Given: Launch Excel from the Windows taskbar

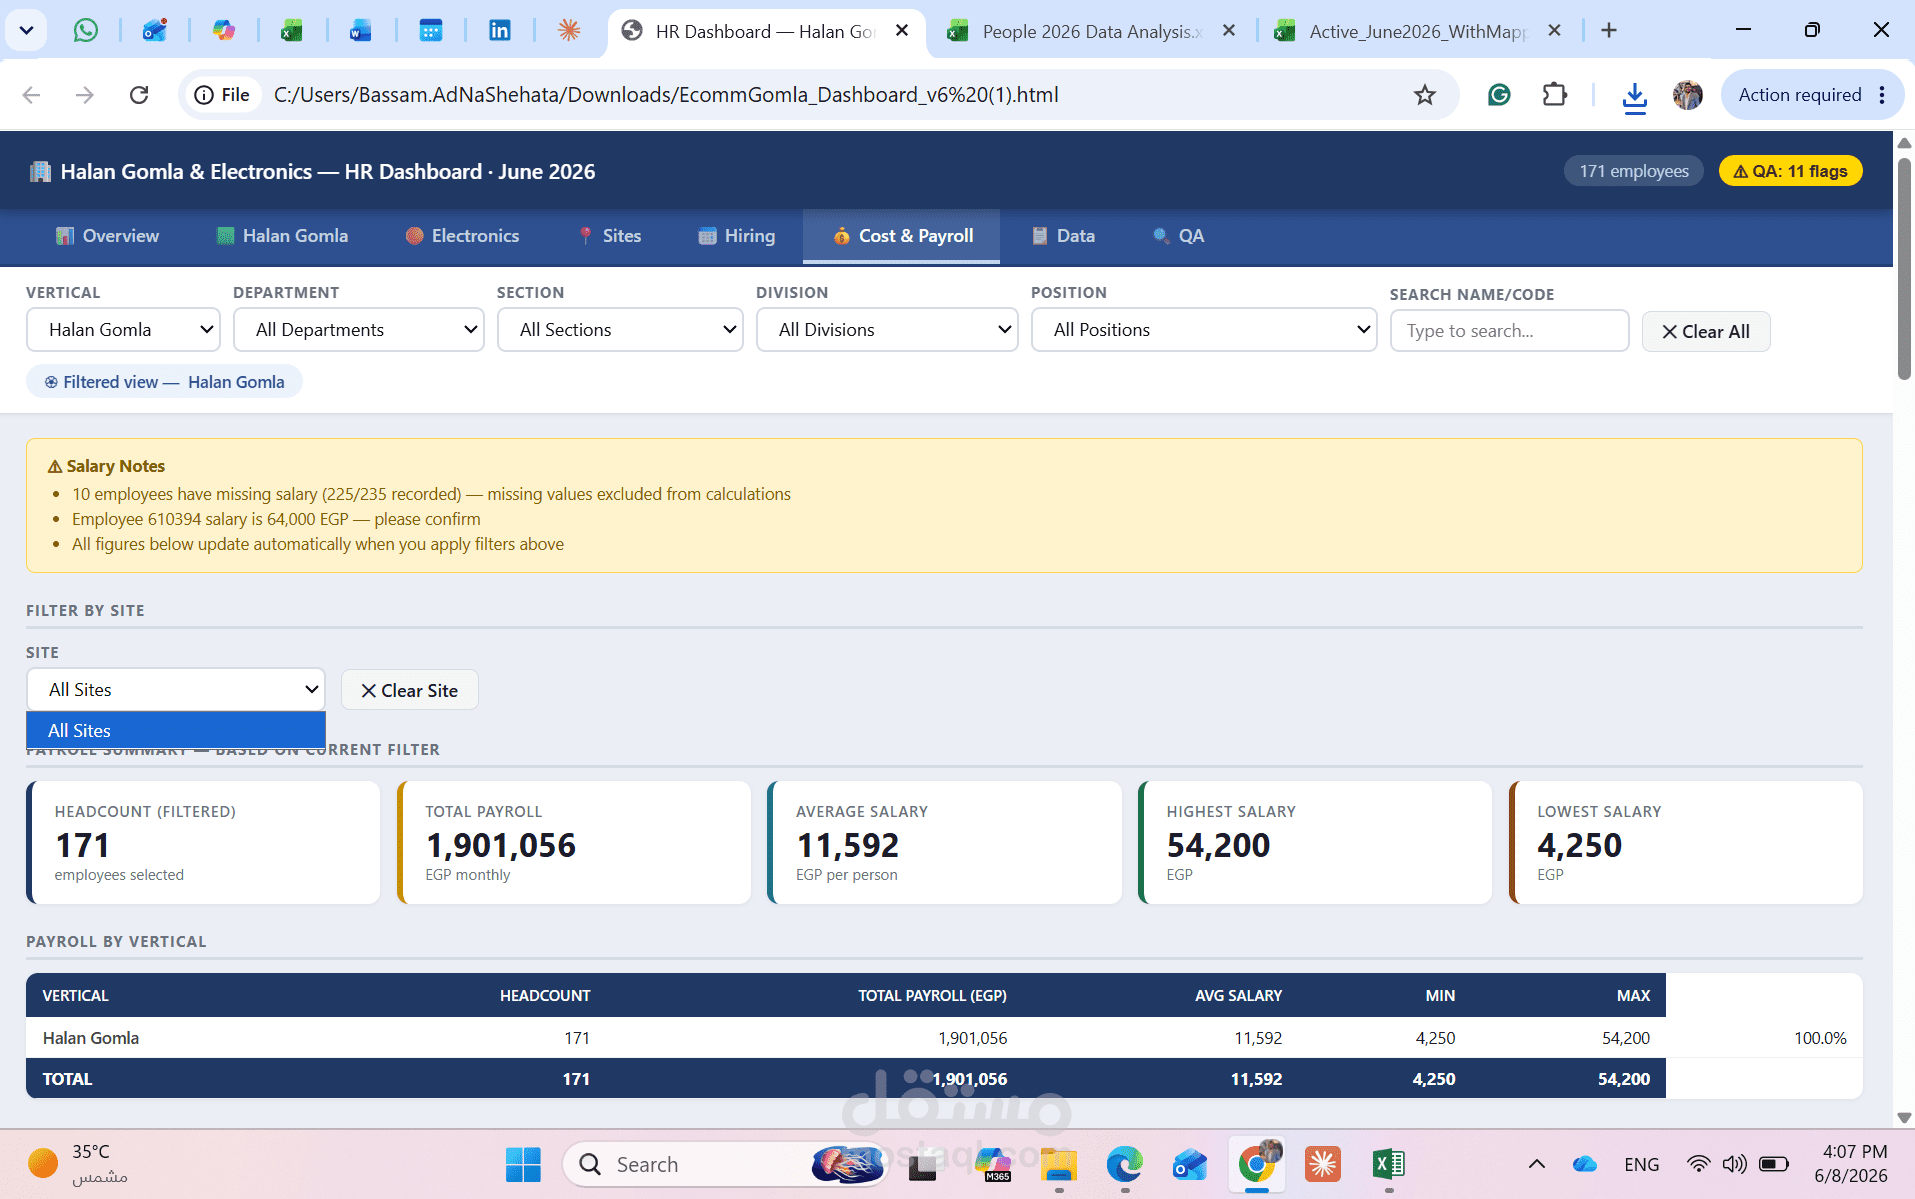Looking at the screenshot, I should coord(1388,1164).
